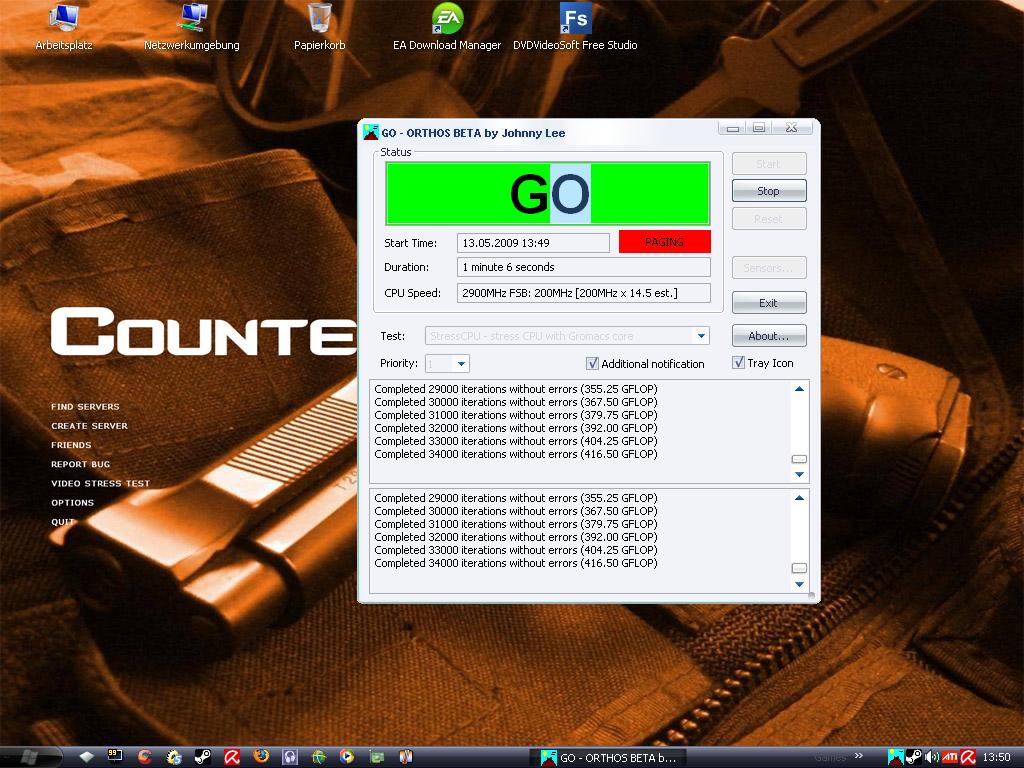Click the green globe quick launch icon
The width and height of the screenshot is (1024, 768).
[319, 757]
